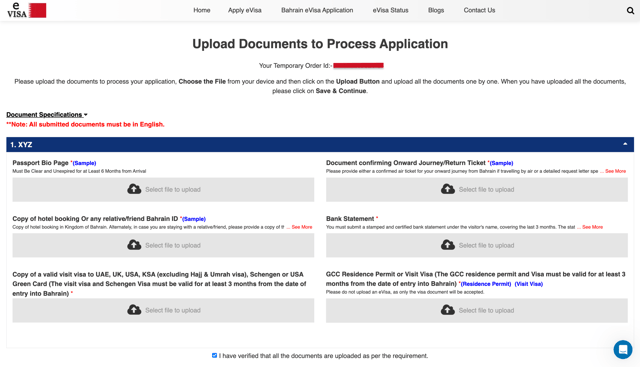Click See More for Bank Statement description
The image size is (640, 367).
[592, 227]
